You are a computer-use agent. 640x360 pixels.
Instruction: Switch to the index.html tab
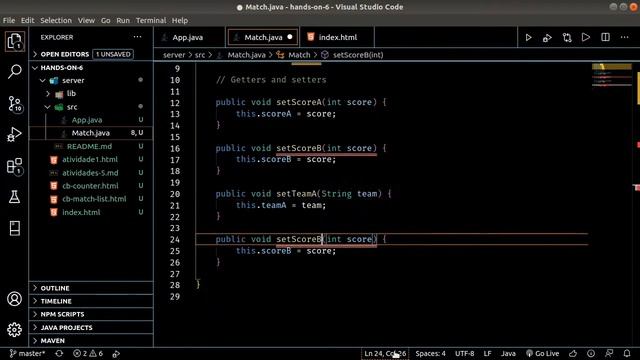click(337, 37)
